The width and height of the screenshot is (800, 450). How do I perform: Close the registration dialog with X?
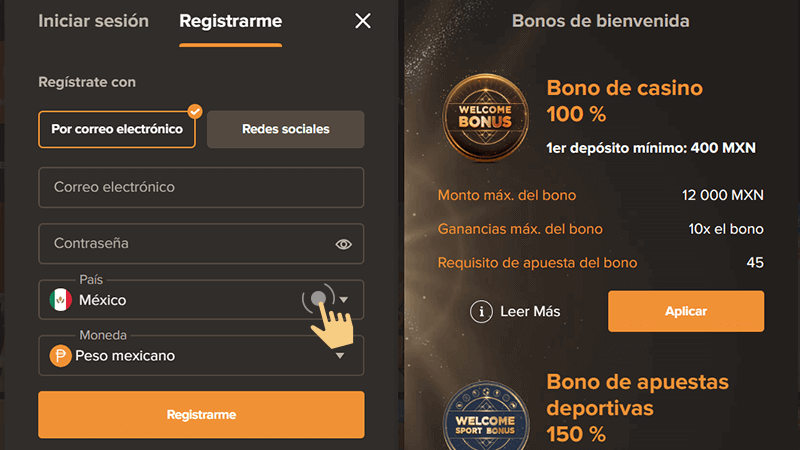[x=363, y=21]
